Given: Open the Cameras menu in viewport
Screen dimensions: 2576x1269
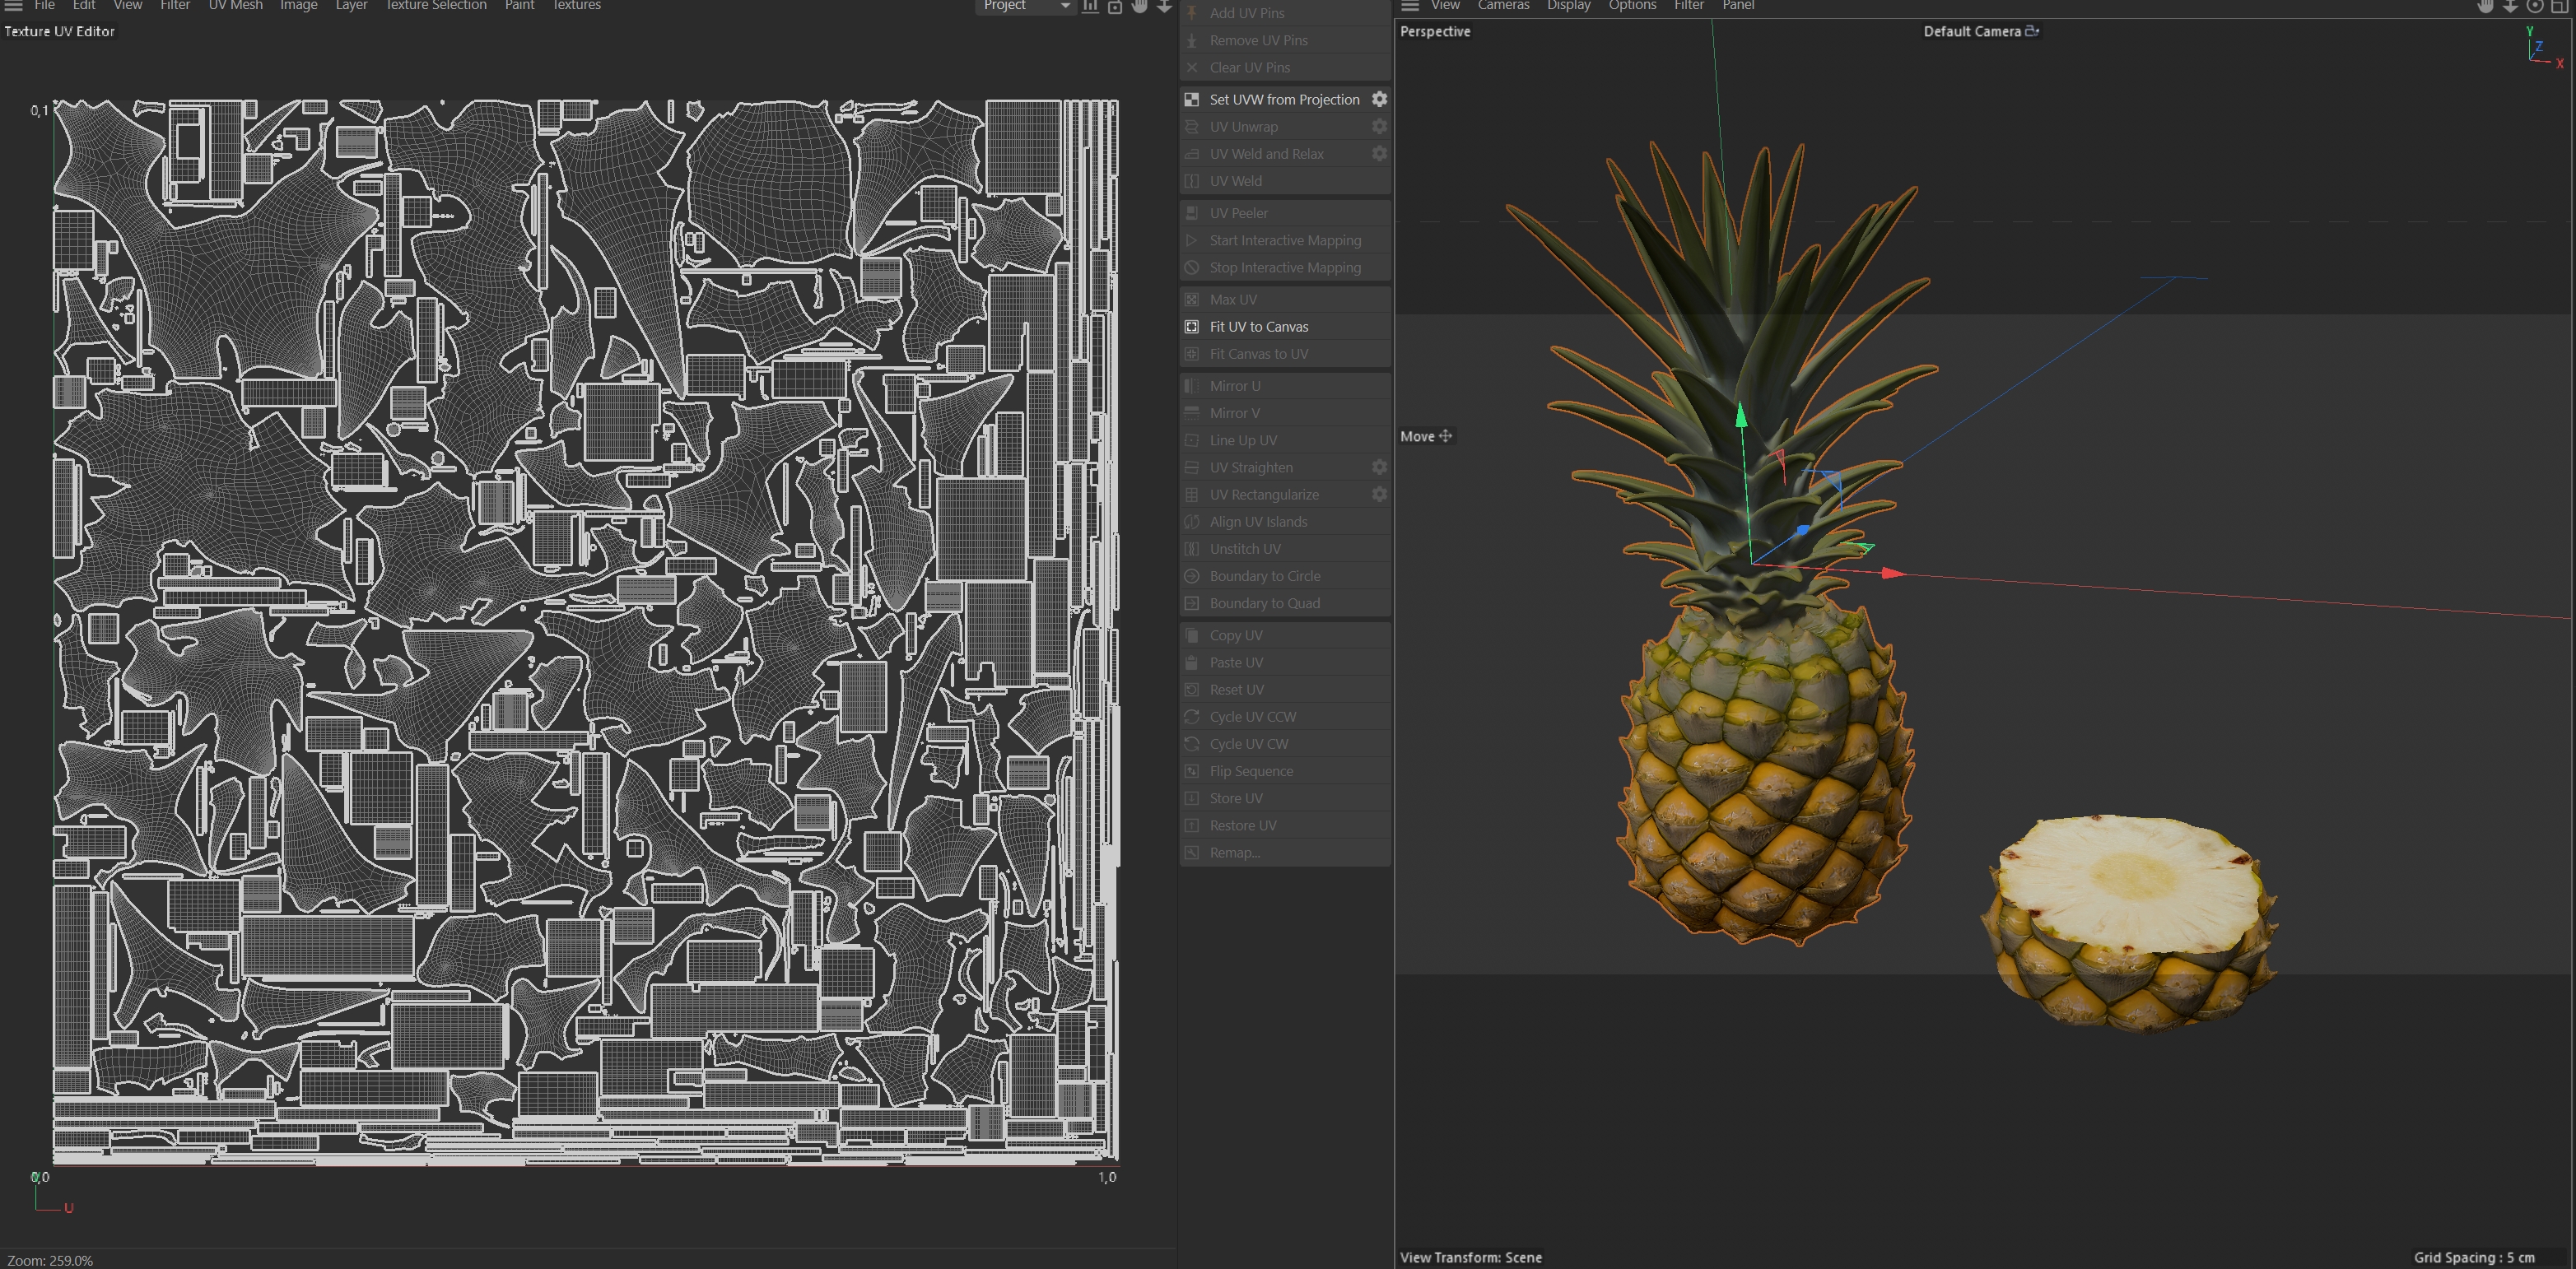Looking at the screenshot, I should point(1503,6).
